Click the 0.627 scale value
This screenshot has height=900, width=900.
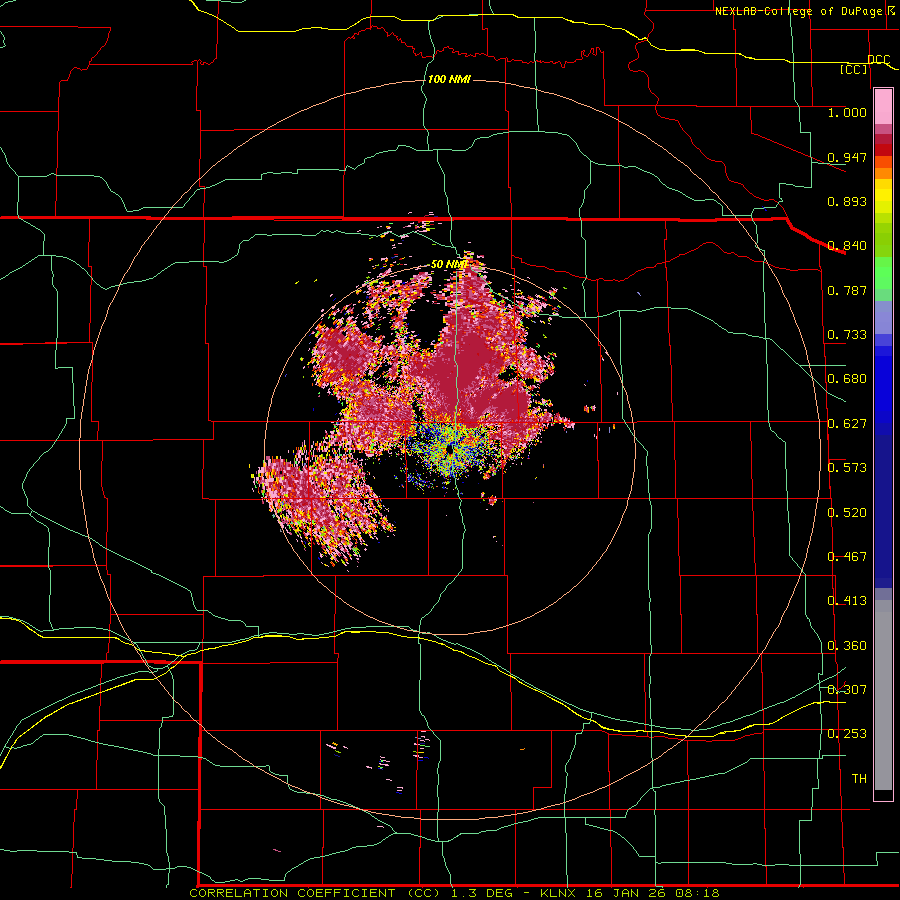tap(847, 424)
